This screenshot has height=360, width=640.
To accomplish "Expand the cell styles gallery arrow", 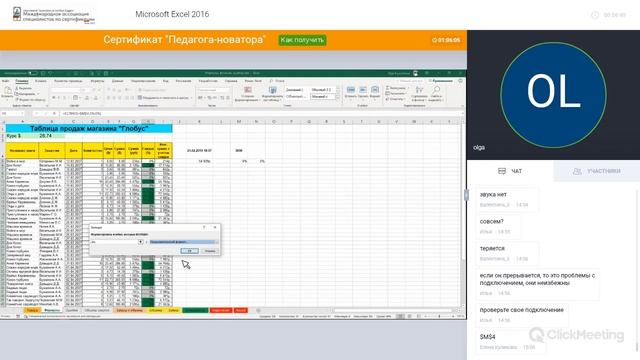I will (x=337, y=97).
